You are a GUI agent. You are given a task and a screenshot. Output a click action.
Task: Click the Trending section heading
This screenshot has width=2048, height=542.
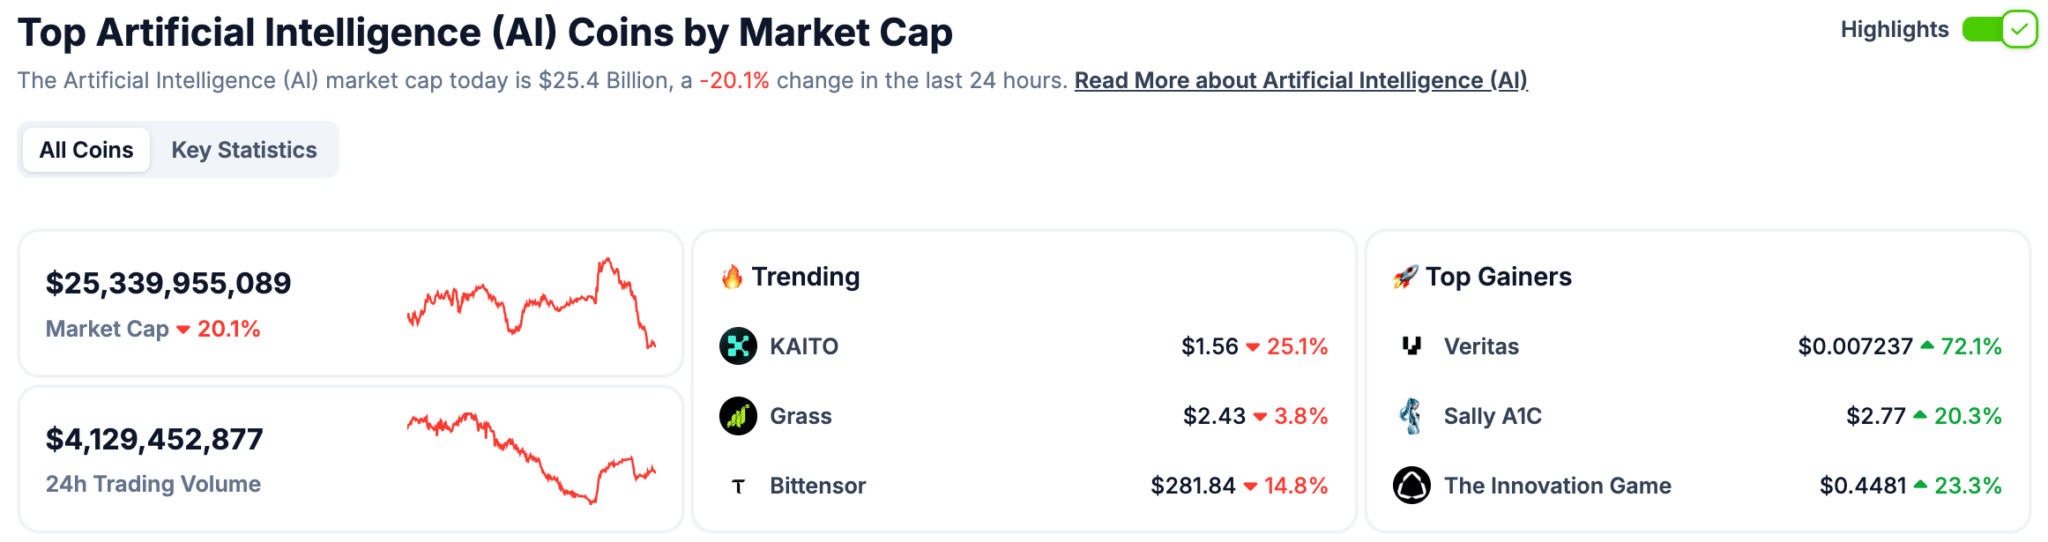[x=805, y=277]
